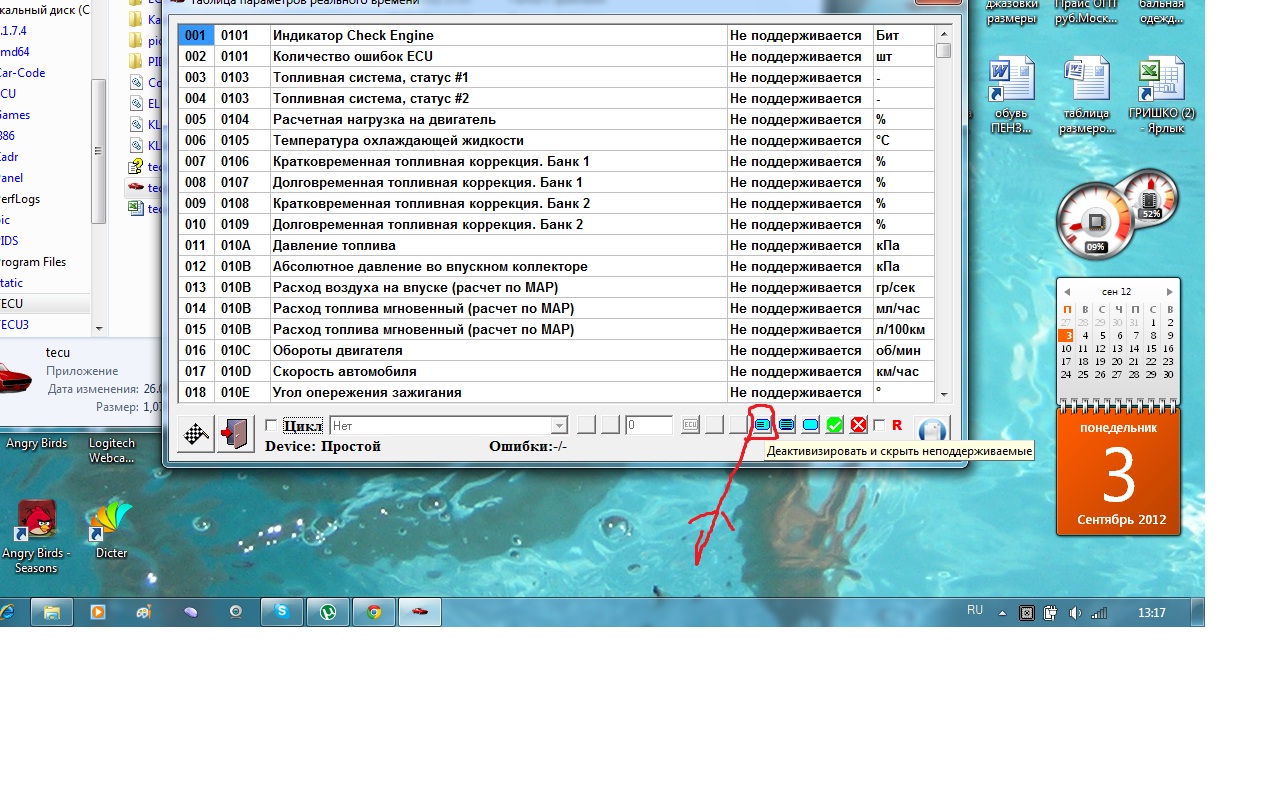Click the Skype icon in the taskbar
1280x800 pixels.
(283, 612)
